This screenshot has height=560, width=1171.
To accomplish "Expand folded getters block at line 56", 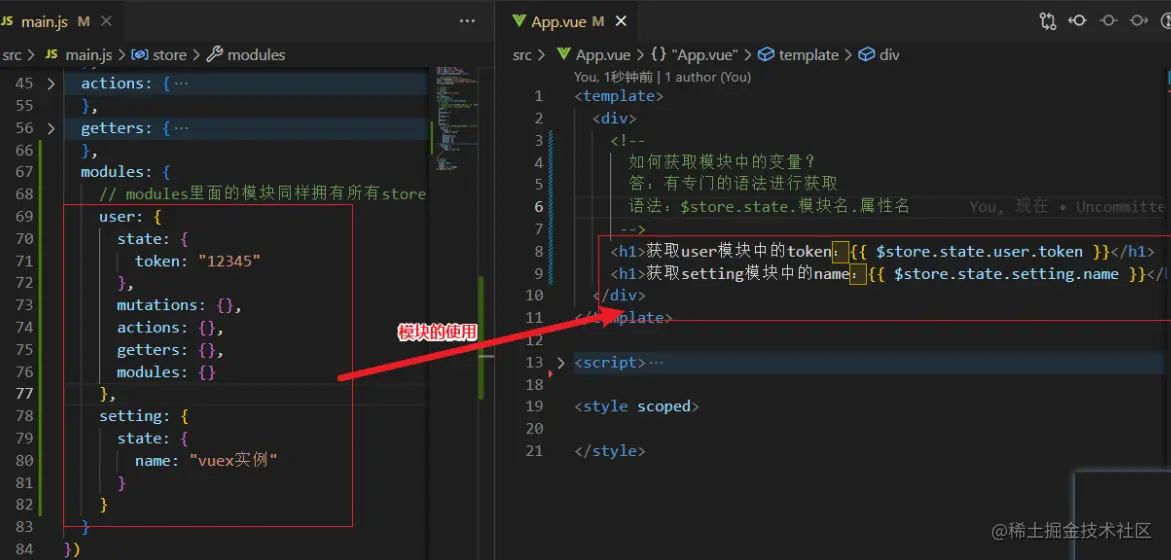I will [x=50, y=128].
